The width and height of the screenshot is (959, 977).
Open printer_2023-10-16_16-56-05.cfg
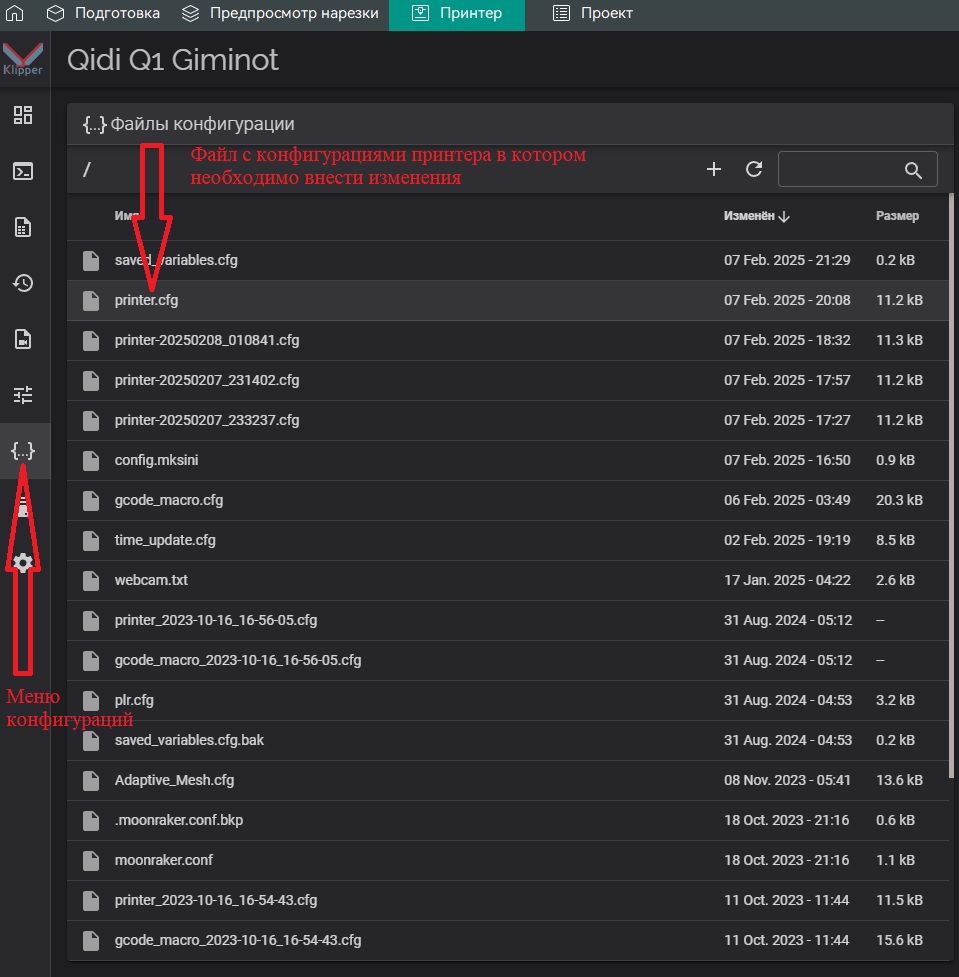click(508, 620)
